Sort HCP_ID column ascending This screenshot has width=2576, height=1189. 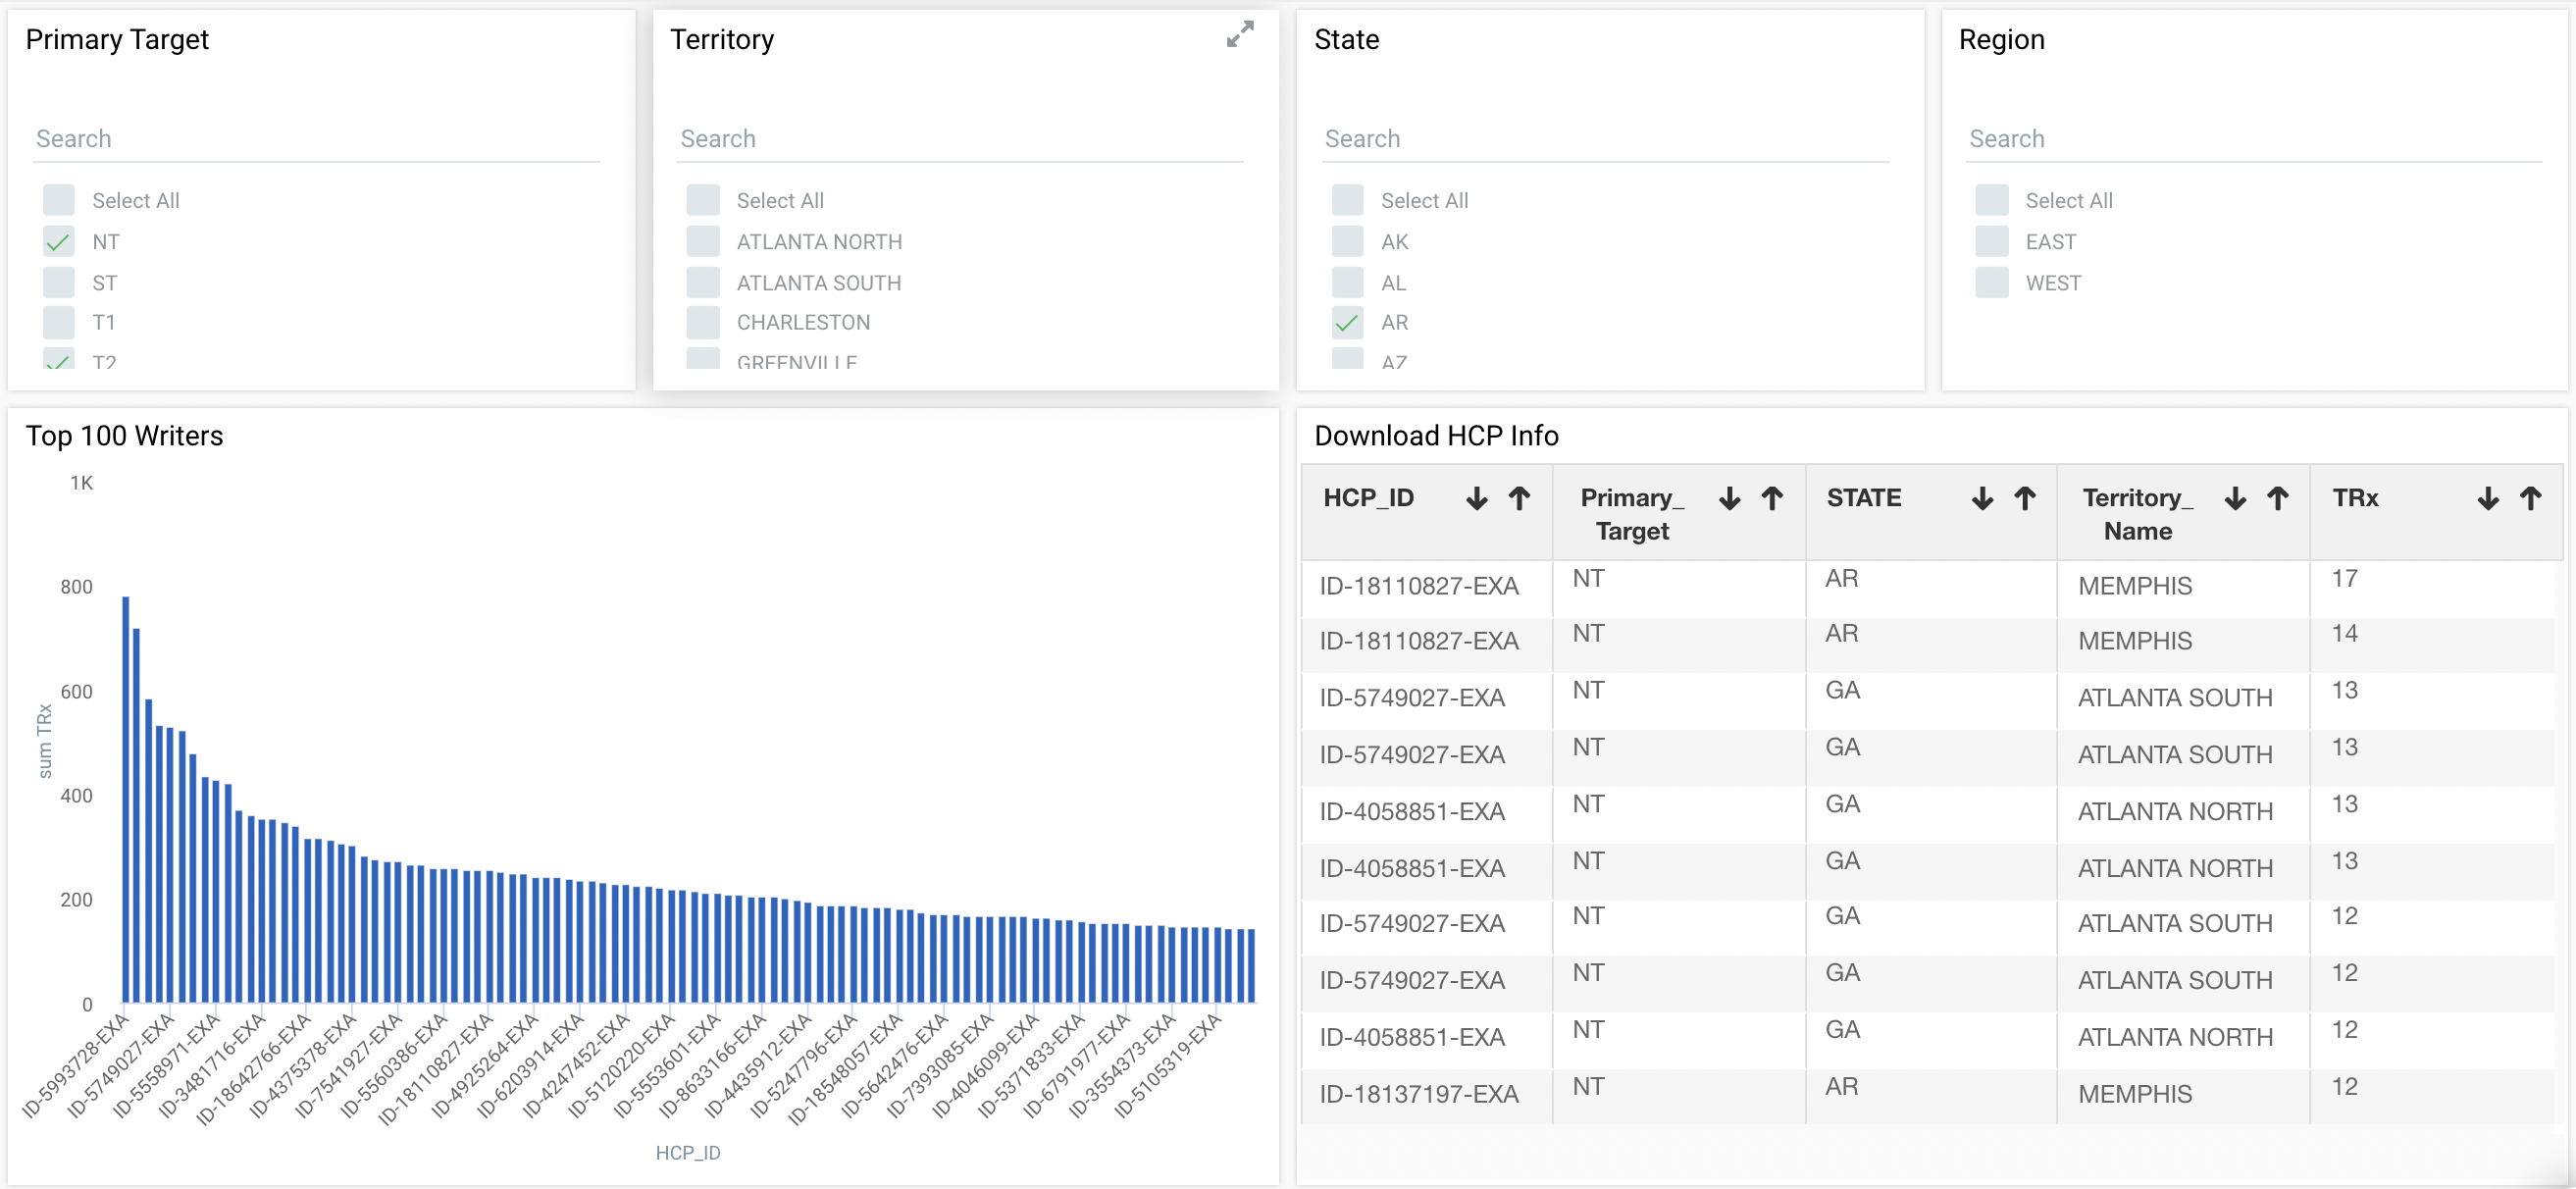(x=1519, y=498)
